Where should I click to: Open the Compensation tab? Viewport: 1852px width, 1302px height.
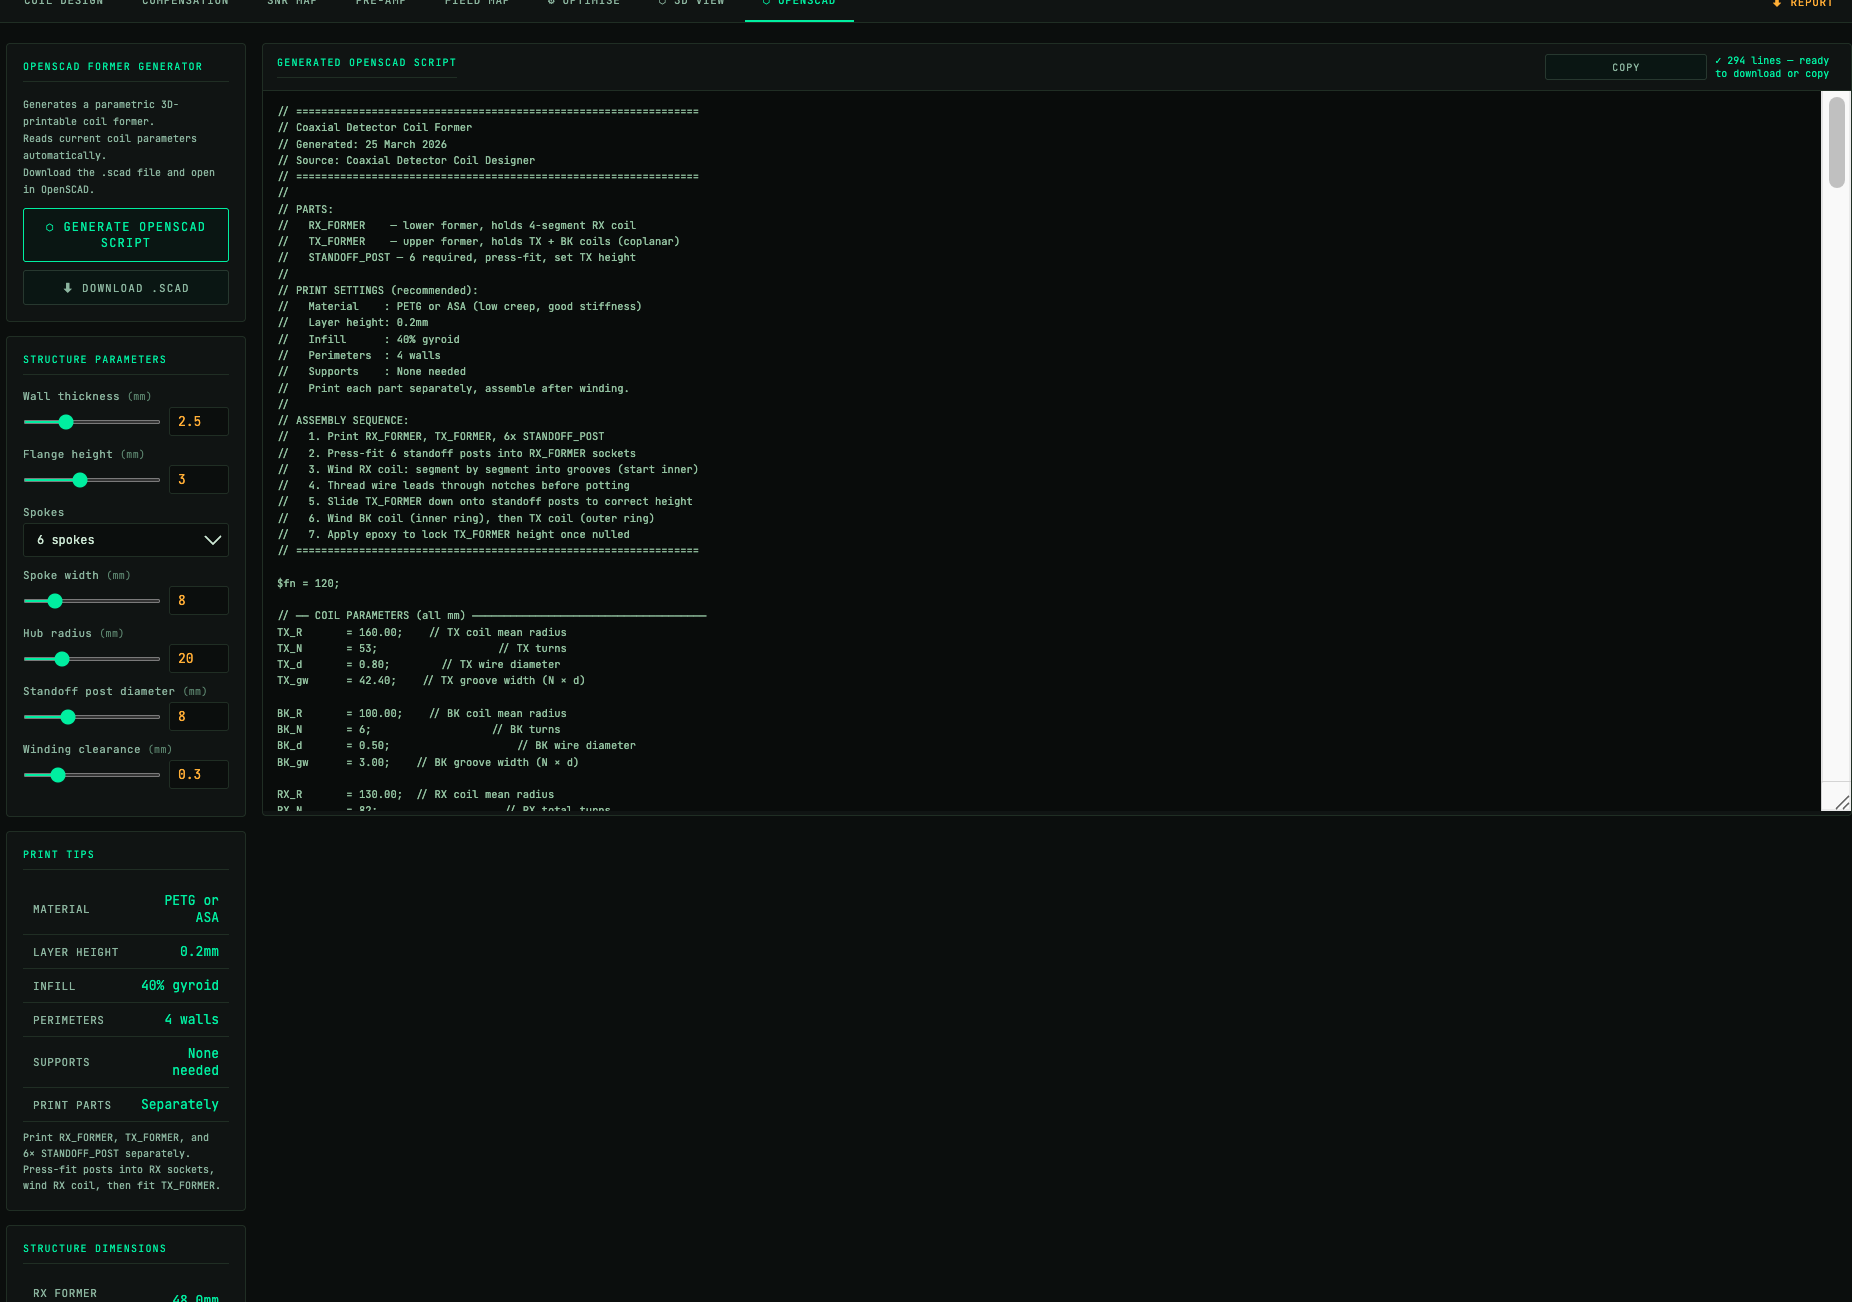(185, 4)
